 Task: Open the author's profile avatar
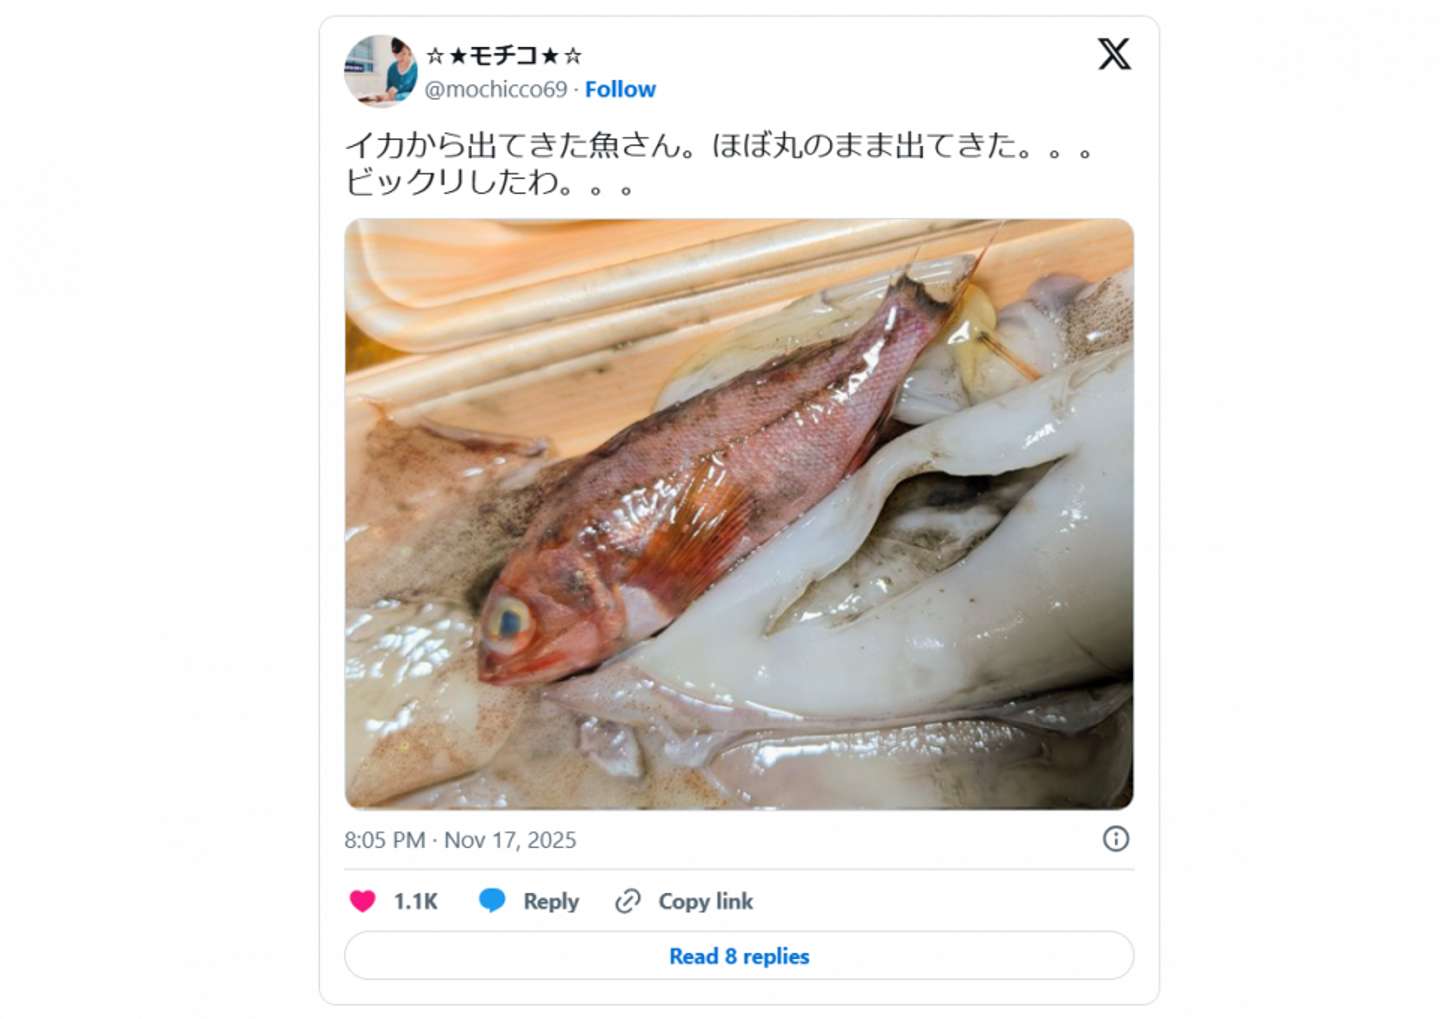(380, 70)
